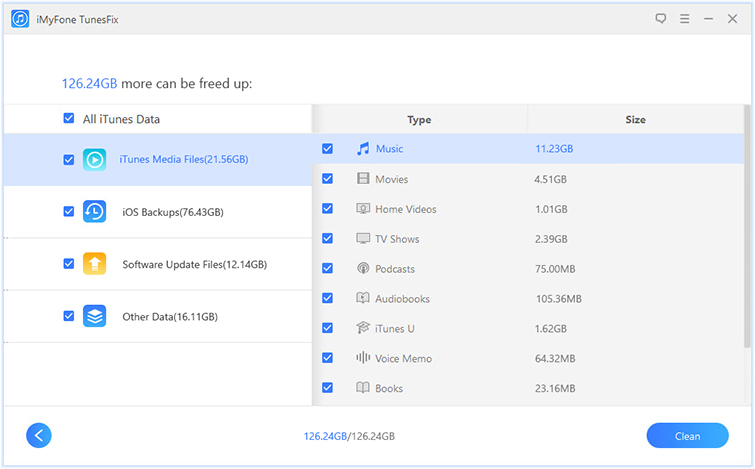Select the iTunes U label

tap(395, 328)
